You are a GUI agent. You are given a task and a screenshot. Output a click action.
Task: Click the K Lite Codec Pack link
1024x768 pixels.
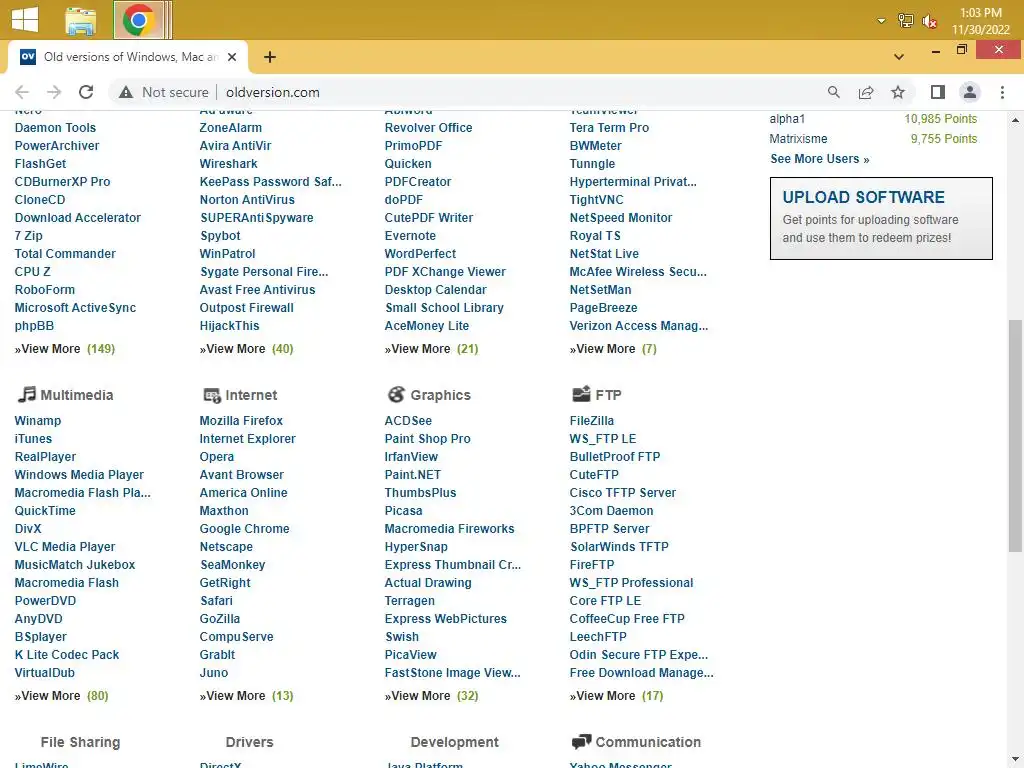click(67, 654)
